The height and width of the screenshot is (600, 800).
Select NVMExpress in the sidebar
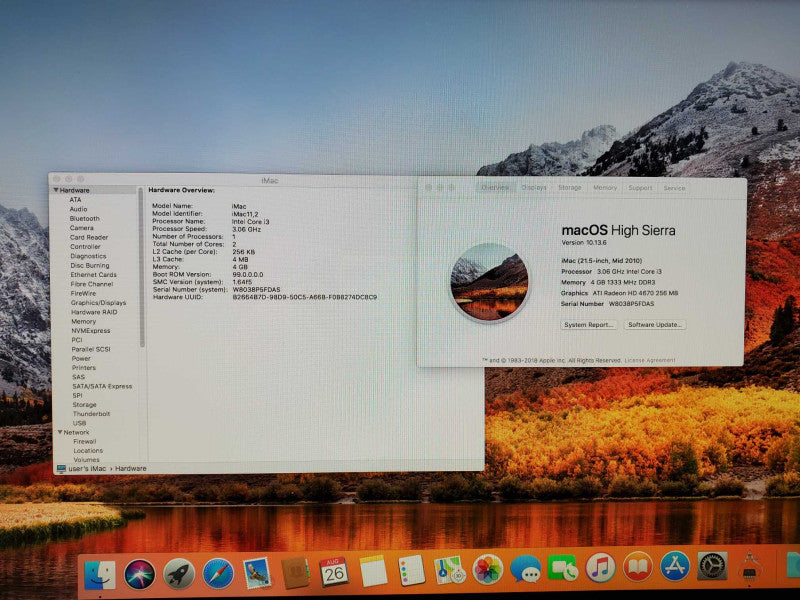tap(91, 331)
